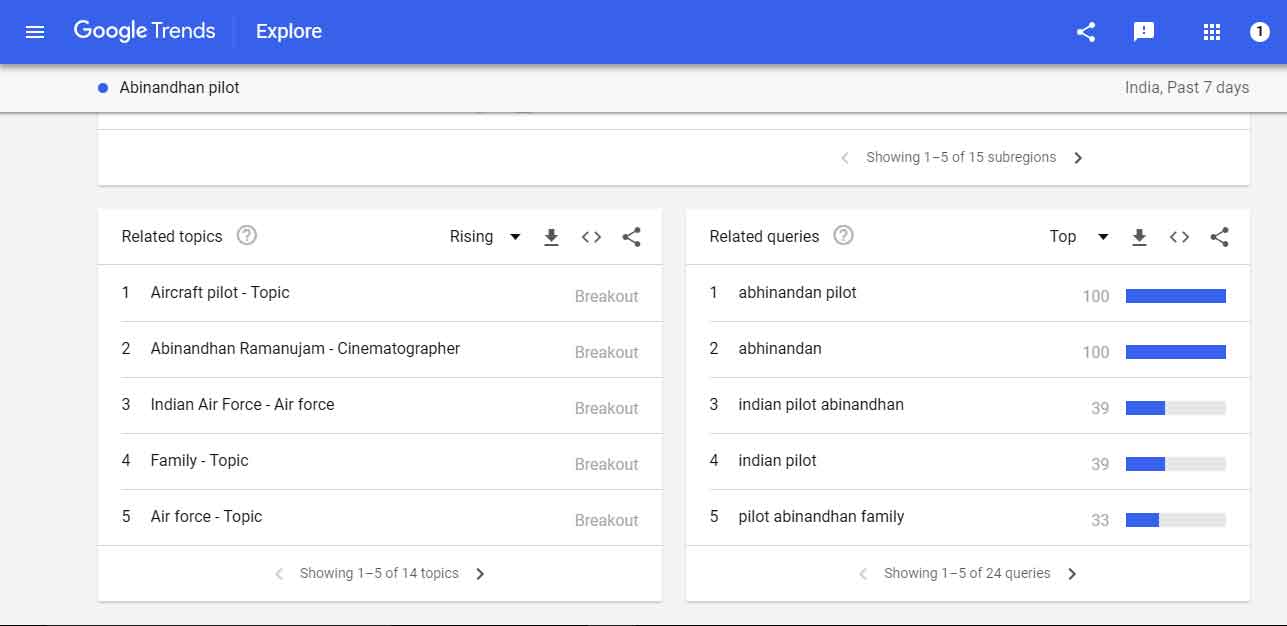
Task: Open help for Related topics
Action: click(247, 236)
